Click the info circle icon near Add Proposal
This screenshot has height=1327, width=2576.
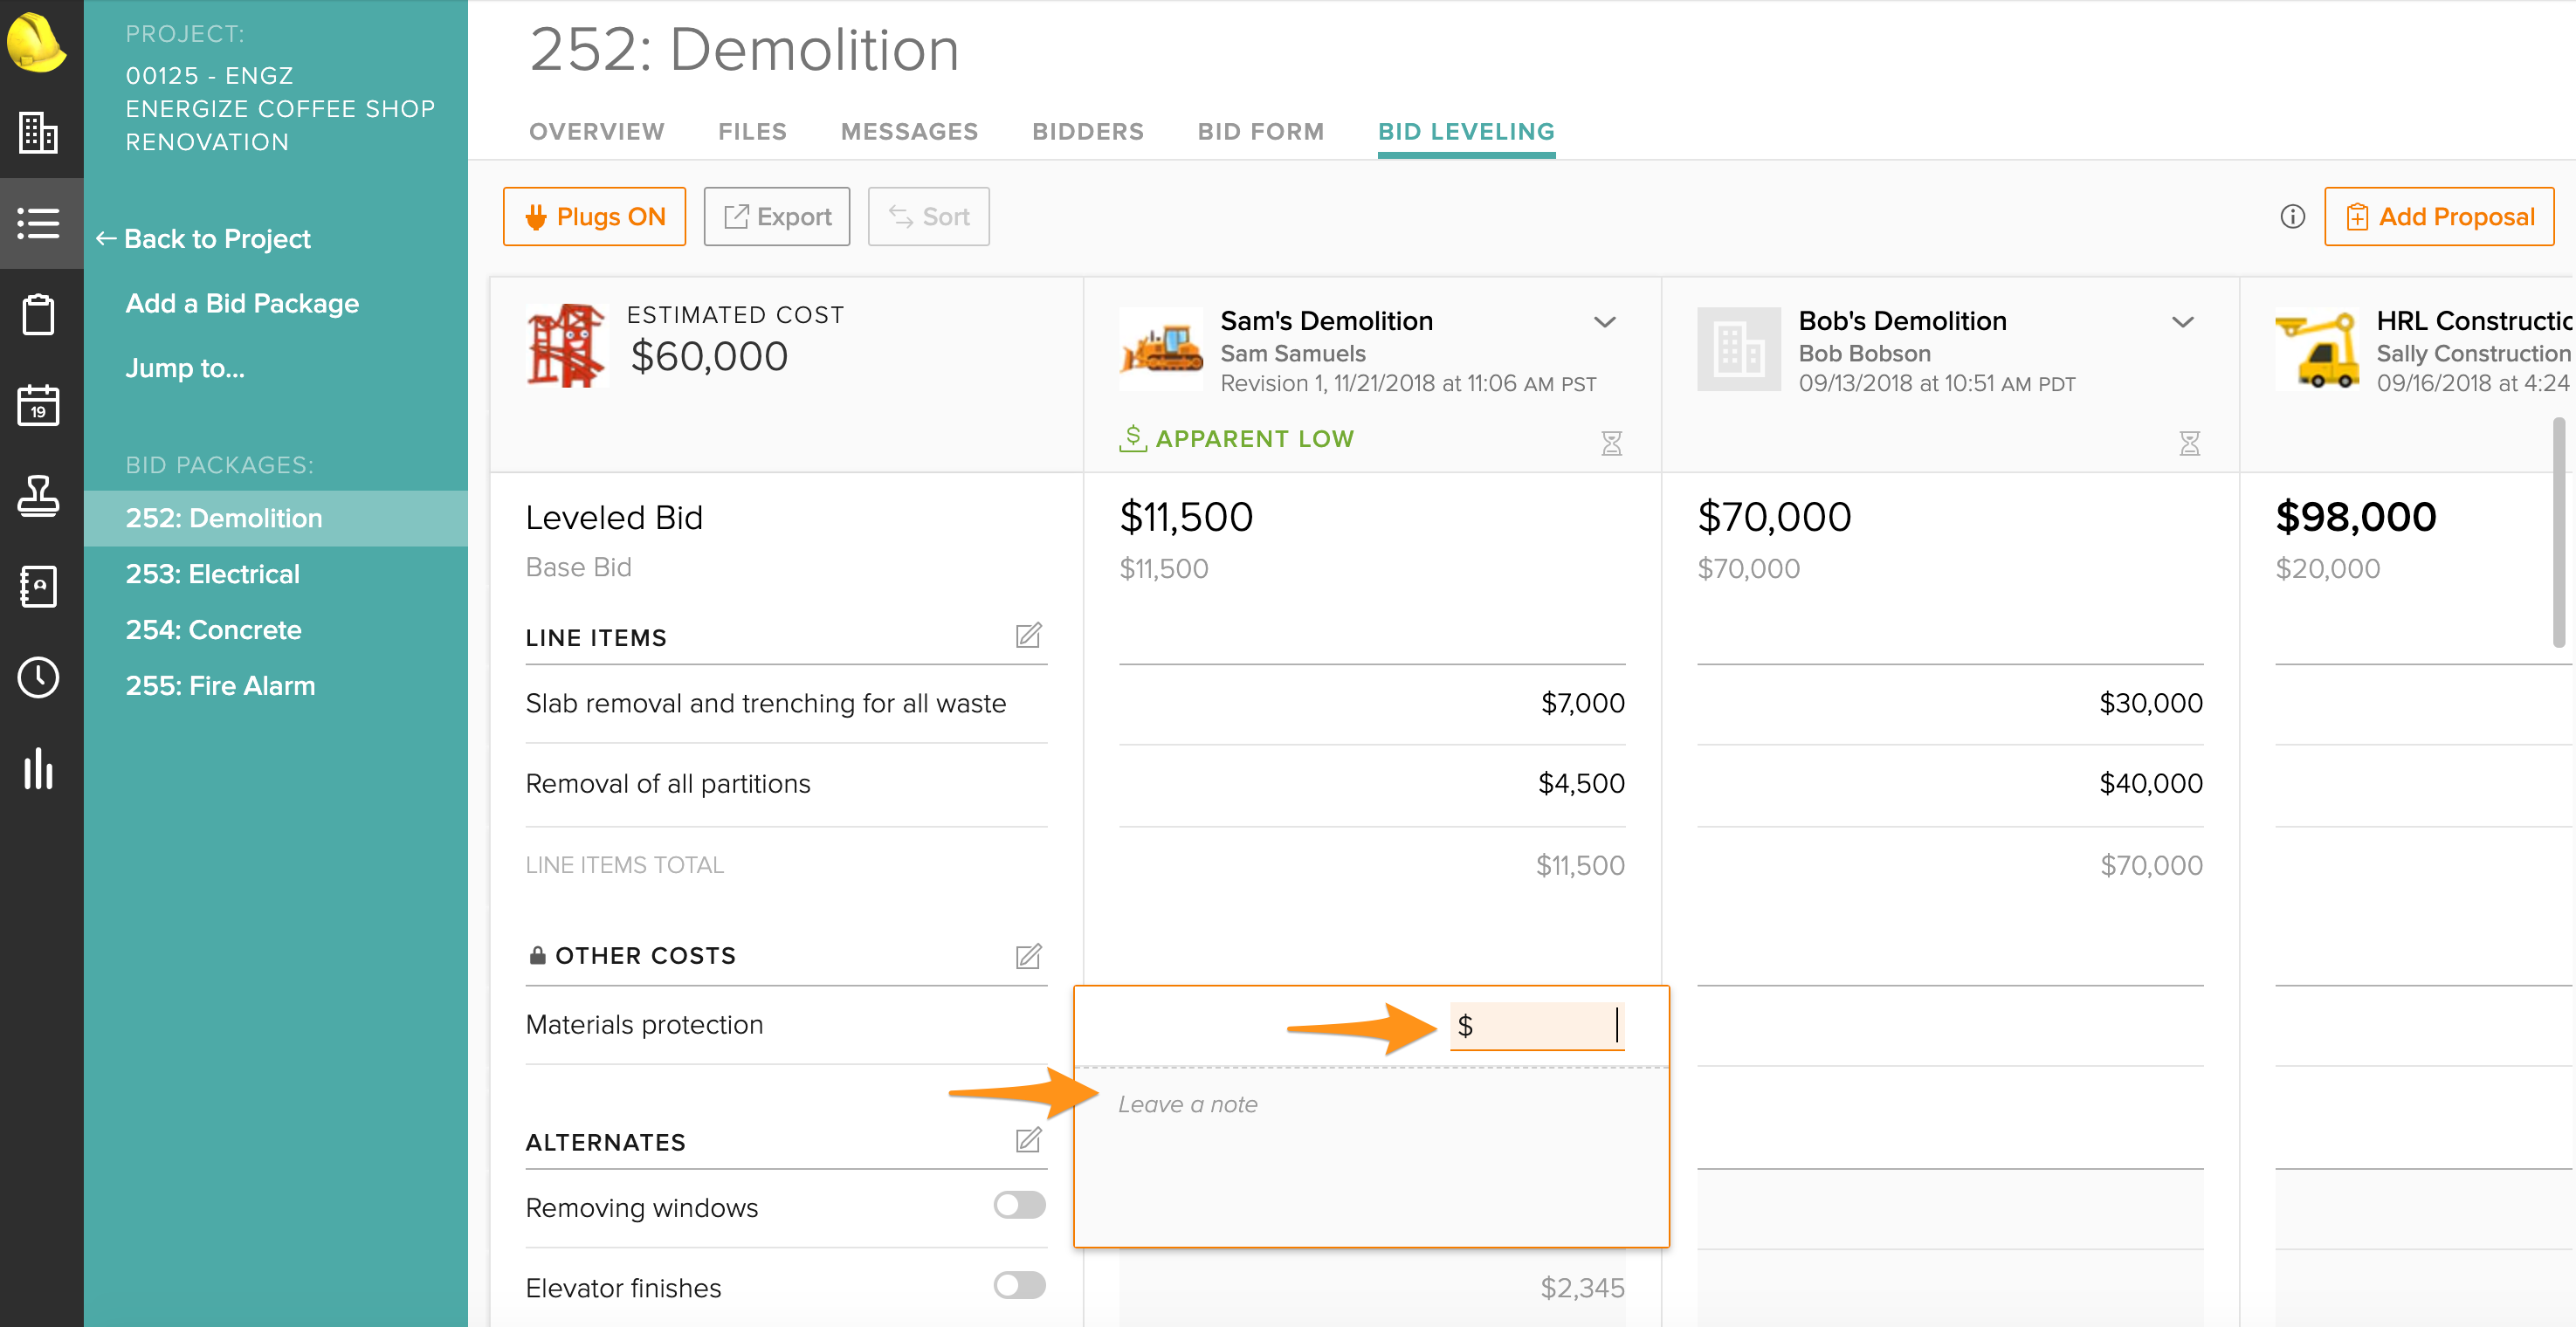(2292, 216)
